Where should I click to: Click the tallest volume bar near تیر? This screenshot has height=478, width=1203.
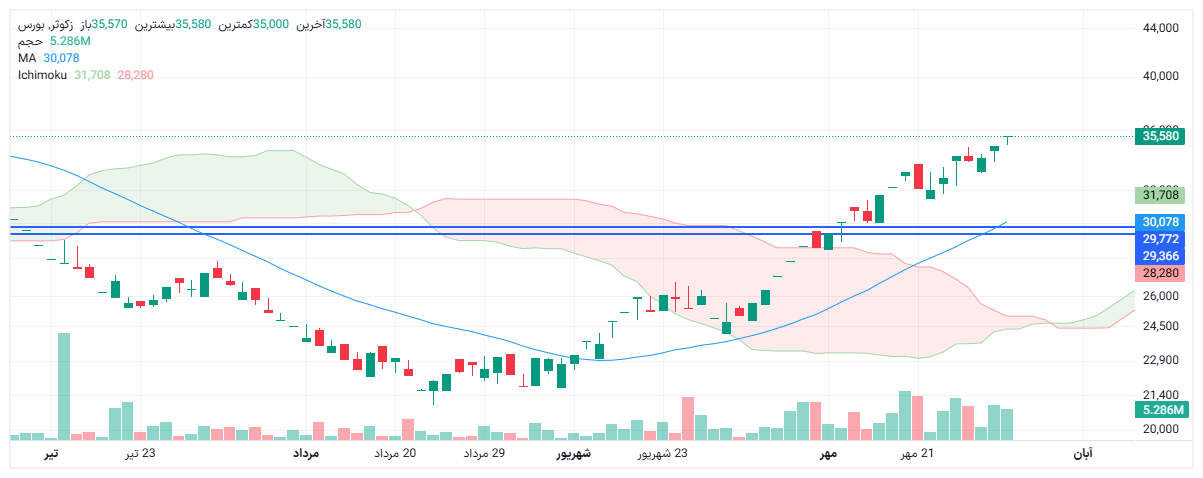pos(64,386)
